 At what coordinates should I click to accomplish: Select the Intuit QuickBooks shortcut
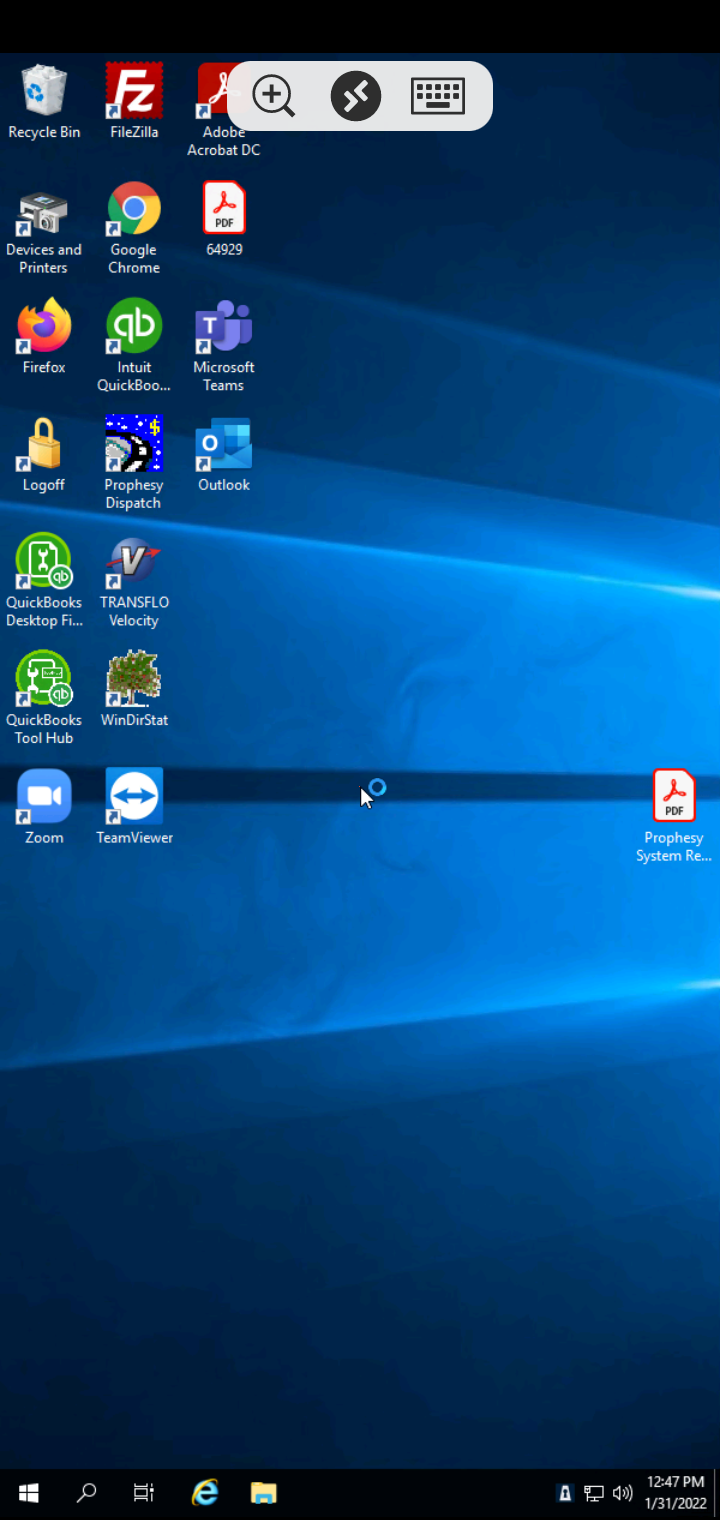(134, 346)
